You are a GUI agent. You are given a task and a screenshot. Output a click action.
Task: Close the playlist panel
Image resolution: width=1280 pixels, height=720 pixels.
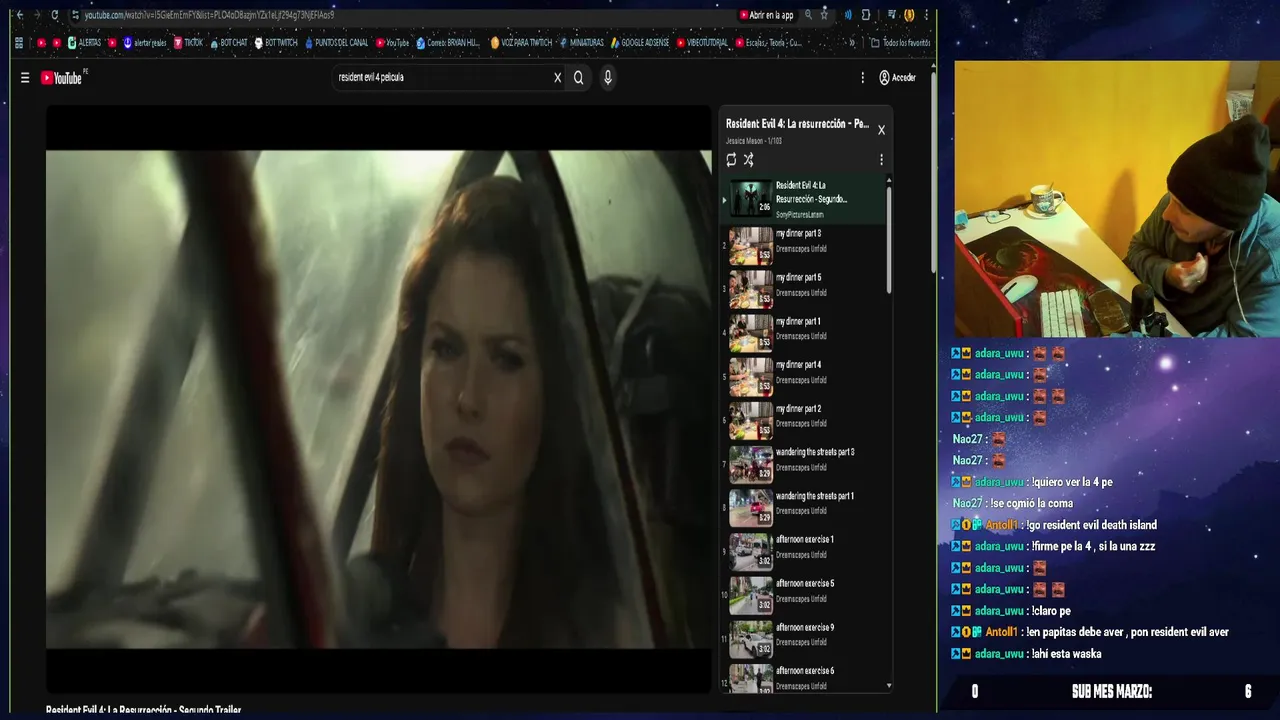point(881,130)
